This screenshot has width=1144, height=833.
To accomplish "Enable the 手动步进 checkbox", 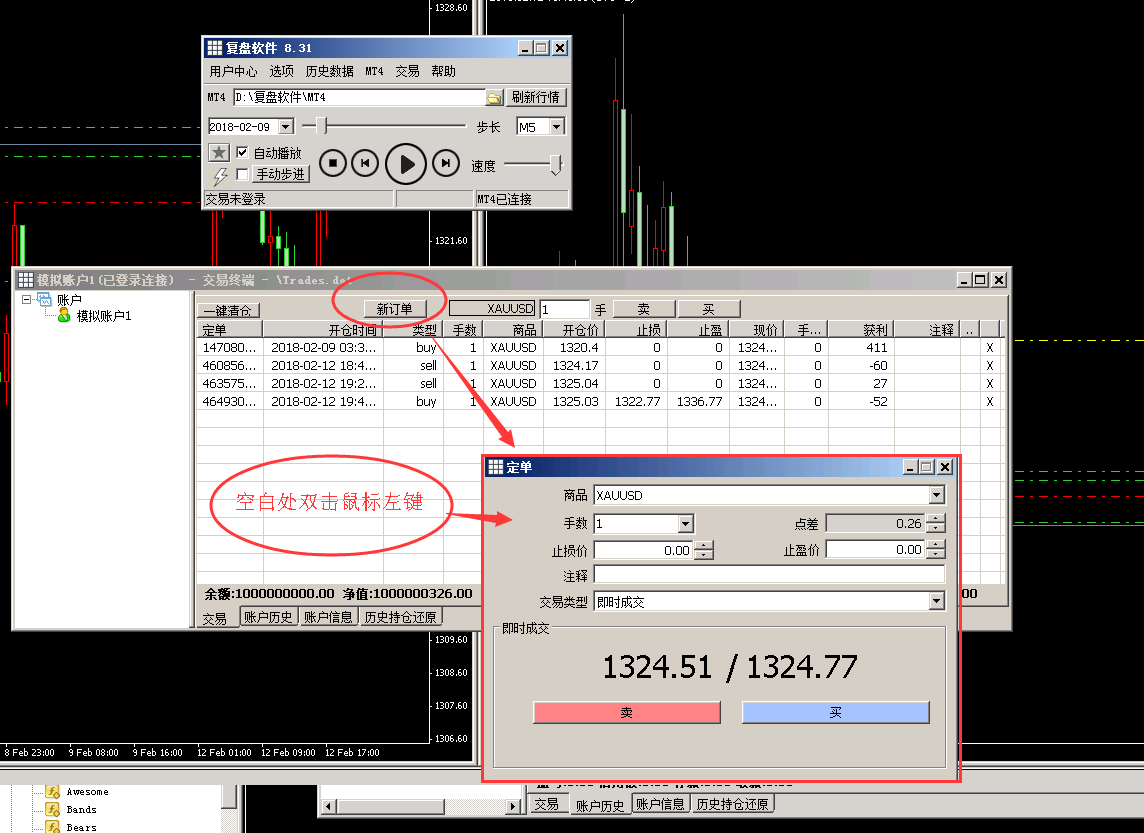I will (x=242, y=174).
